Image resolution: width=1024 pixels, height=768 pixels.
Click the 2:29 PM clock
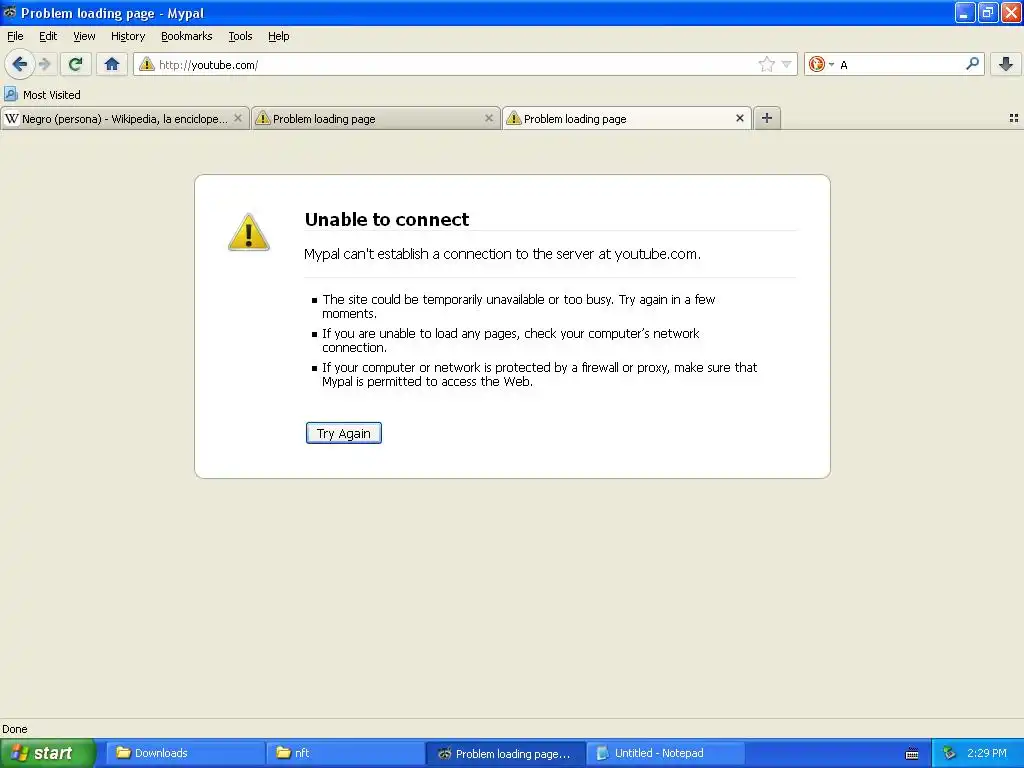click(x=986, y=753)
